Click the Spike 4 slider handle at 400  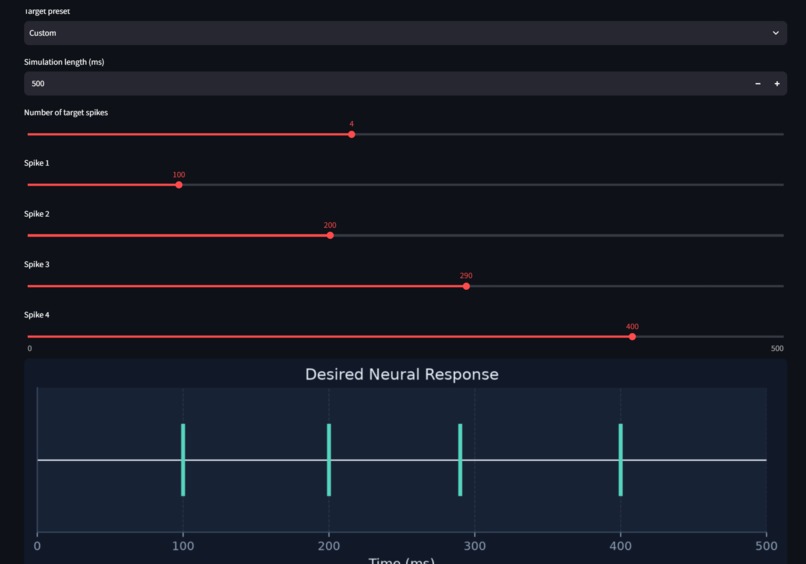(x=632, y=337)
